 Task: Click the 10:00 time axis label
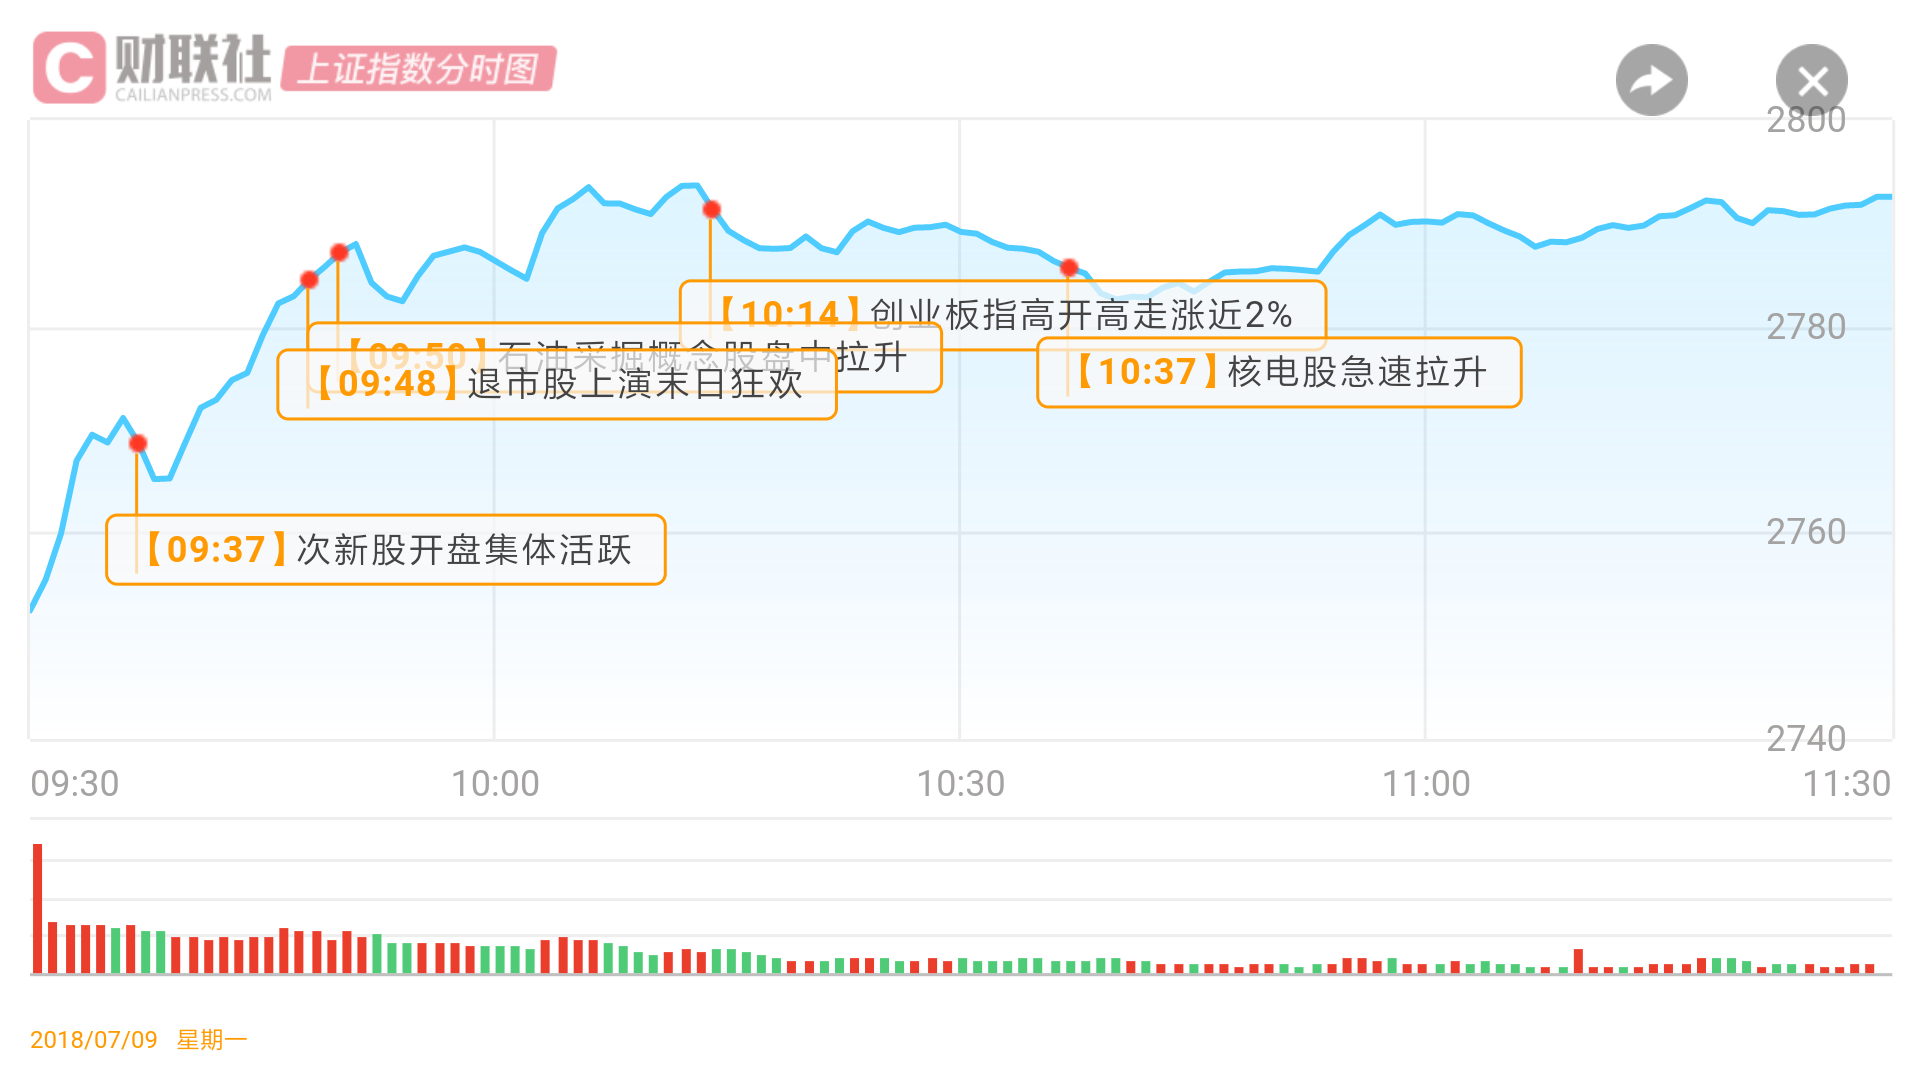tap(494, 783)
